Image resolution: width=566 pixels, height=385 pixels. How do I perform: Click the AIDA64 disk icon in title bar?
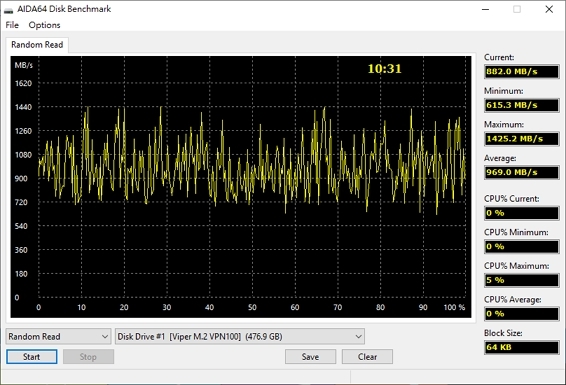tap(8, 10)
